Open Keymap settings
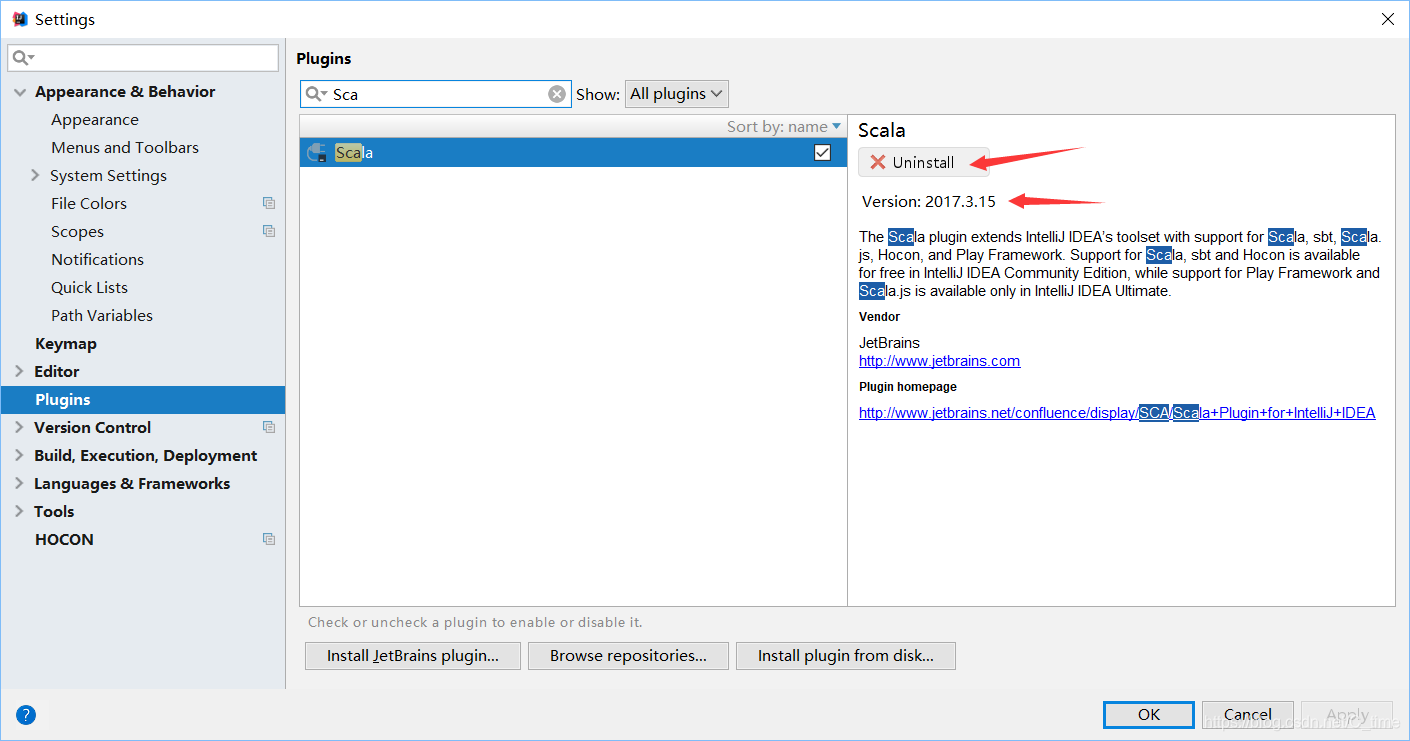Viewport: 1410px width, 741px height. tap(66, 343)
